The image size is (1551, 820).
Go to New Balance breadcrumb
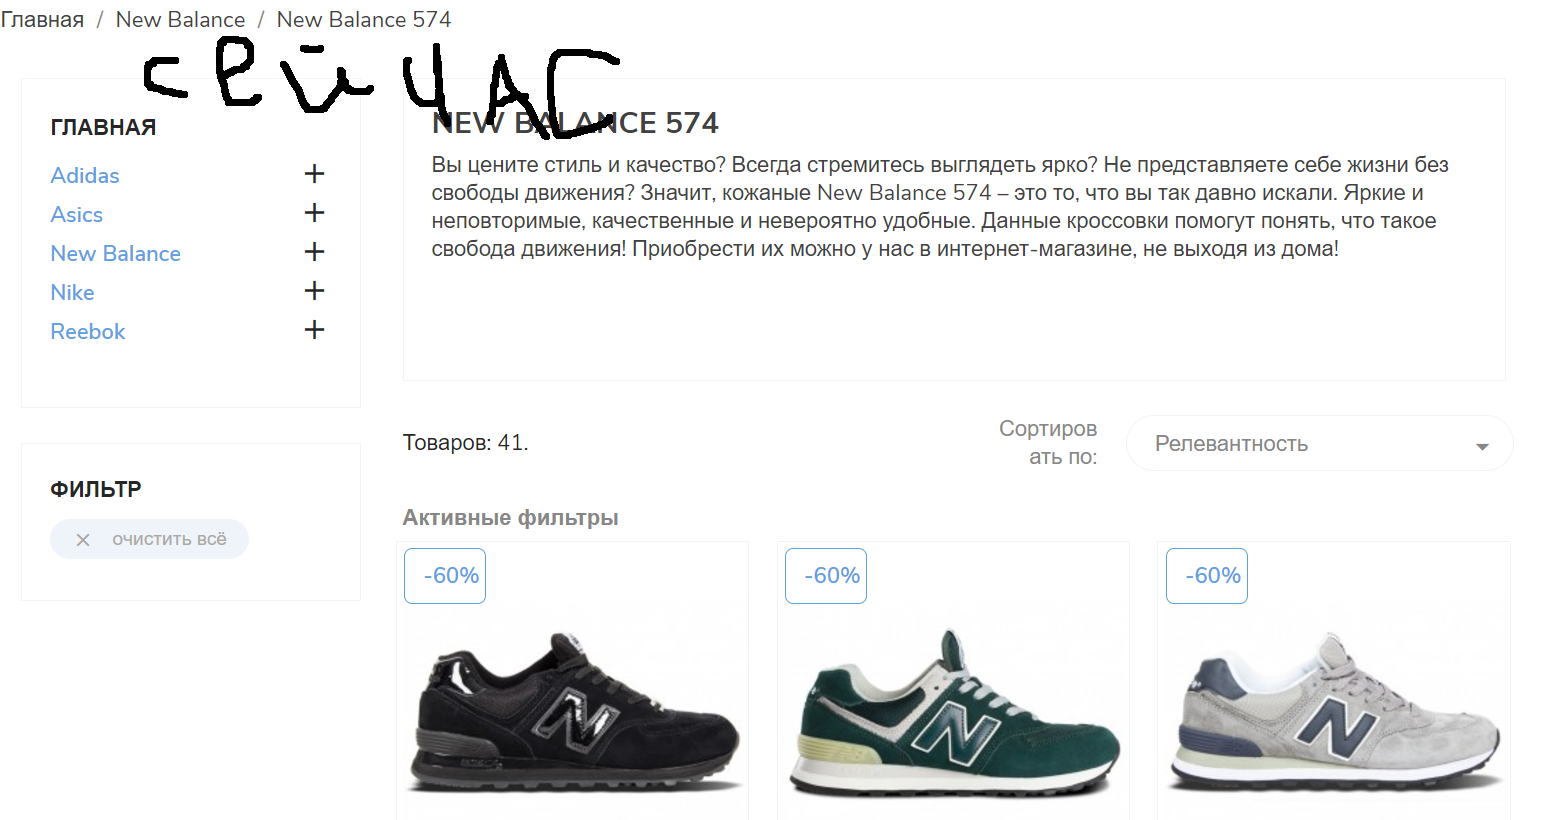pos(180,19)
